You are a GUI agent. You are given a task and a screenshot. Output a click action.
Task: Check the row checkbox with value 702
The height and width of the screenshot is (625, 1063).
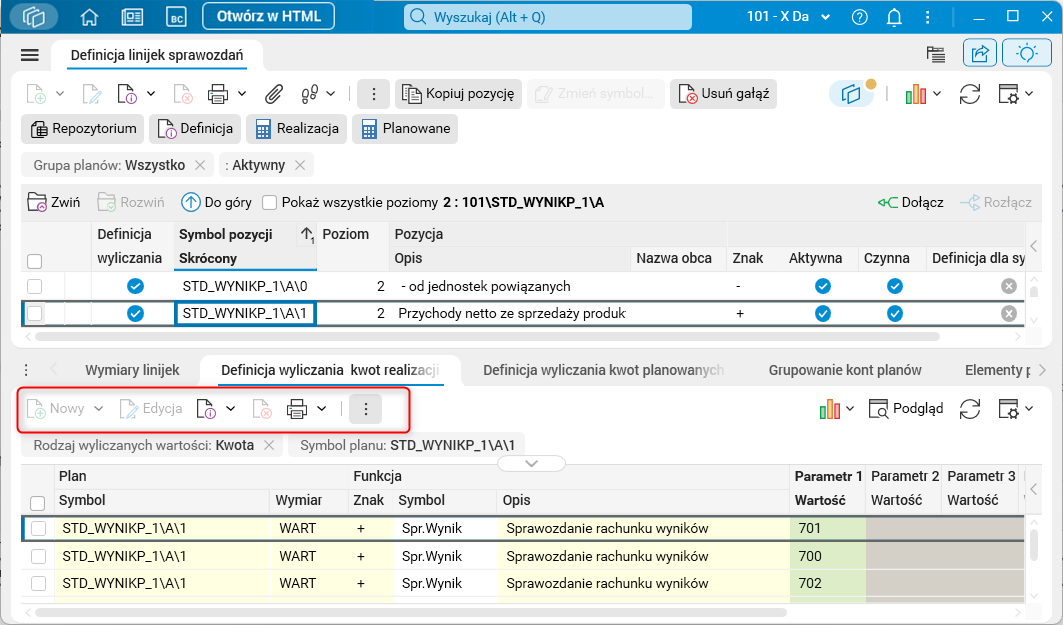click(x=39, y=584)
